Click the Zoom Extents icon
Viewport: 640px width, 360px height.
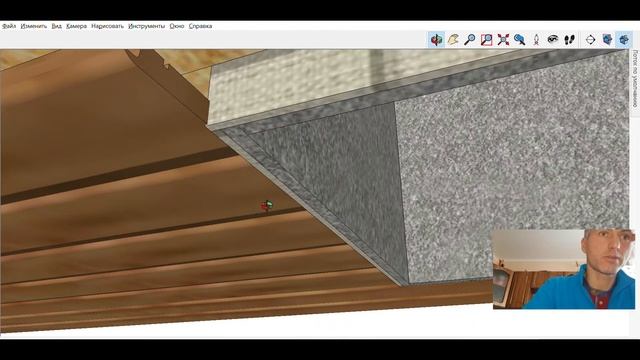pos(503,40)
